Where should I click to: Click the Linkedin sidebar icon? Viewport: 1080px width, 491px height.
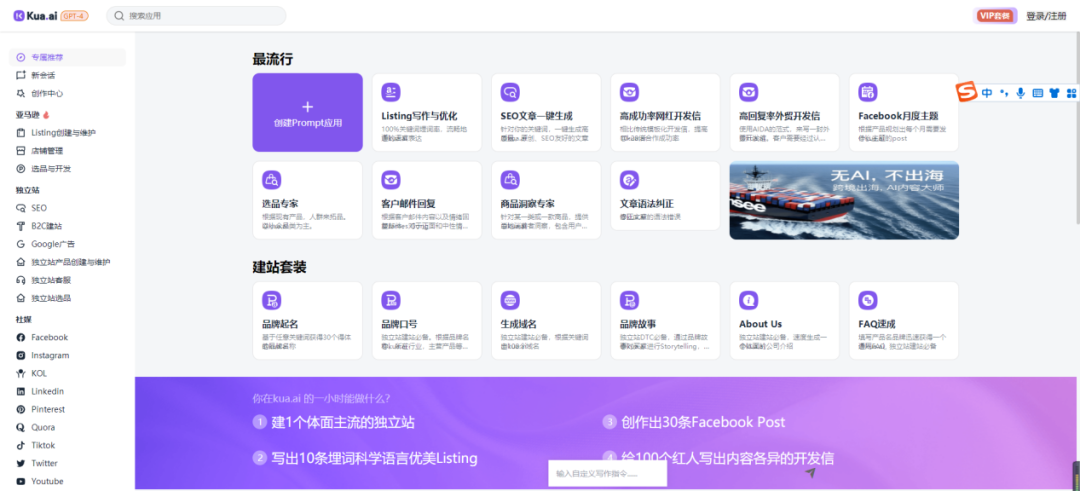21,391
